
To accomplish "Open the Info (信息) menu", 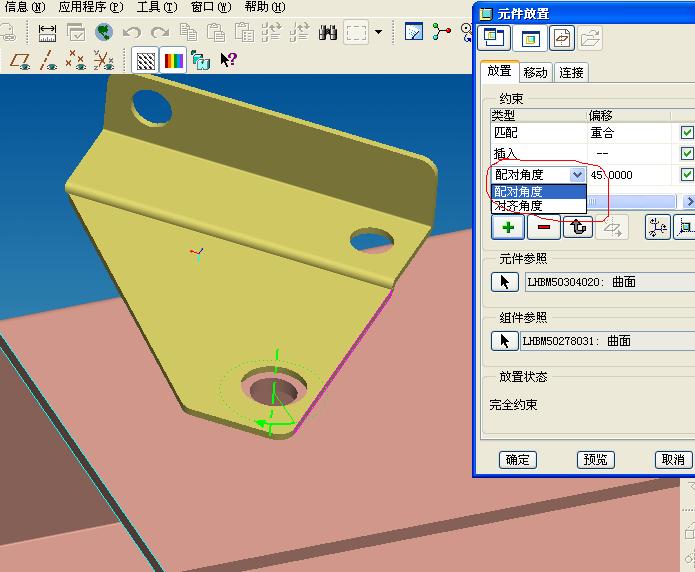I will (24, 7).
